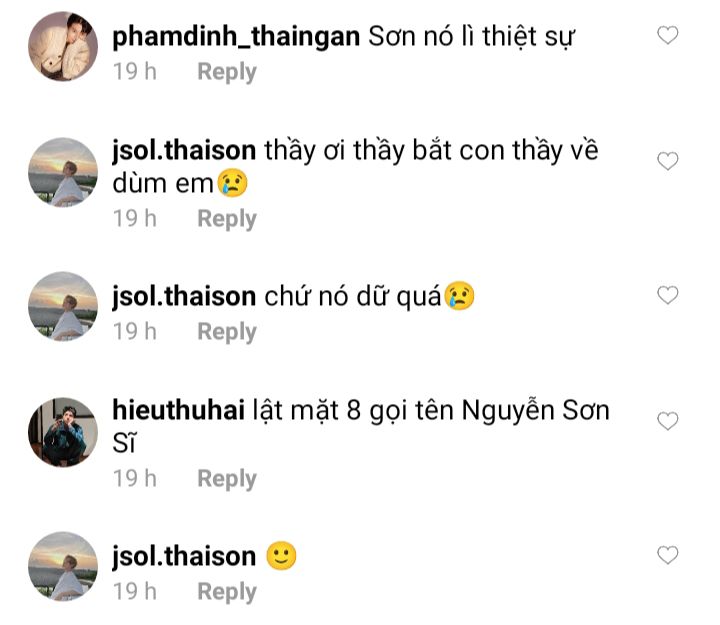Tap heart on 'thầy ơi thầy bắt con' comment
Image resolution: width=720 pixels, height=625 pixels.
click(667, 161)
